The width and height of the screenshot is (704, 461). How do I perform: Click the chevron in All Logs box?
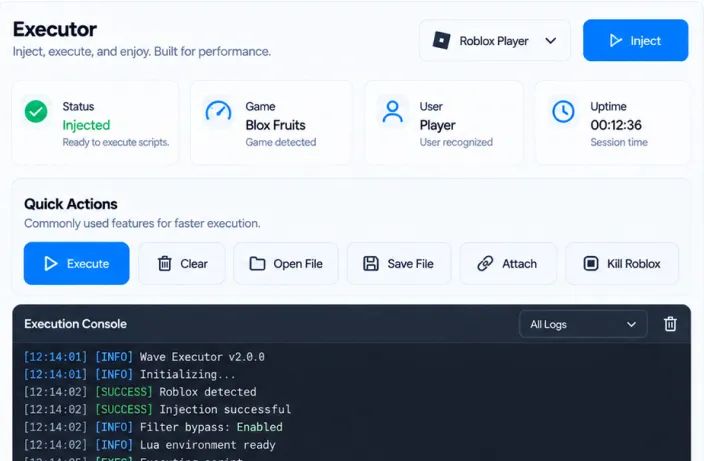coord(631,324)
